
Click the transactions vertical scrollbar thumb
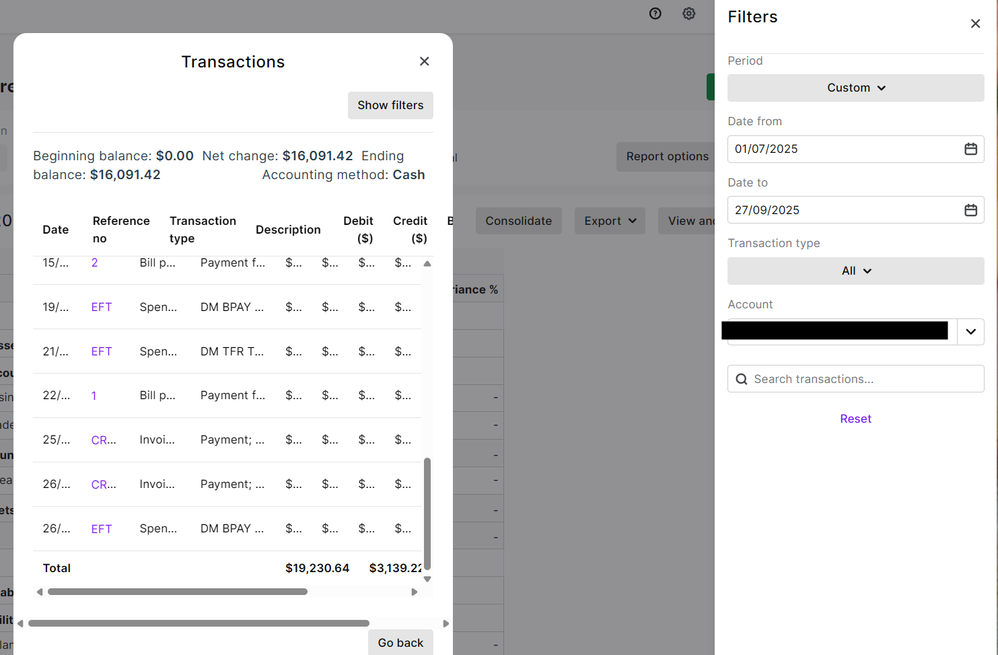click(x=428, y=513)
